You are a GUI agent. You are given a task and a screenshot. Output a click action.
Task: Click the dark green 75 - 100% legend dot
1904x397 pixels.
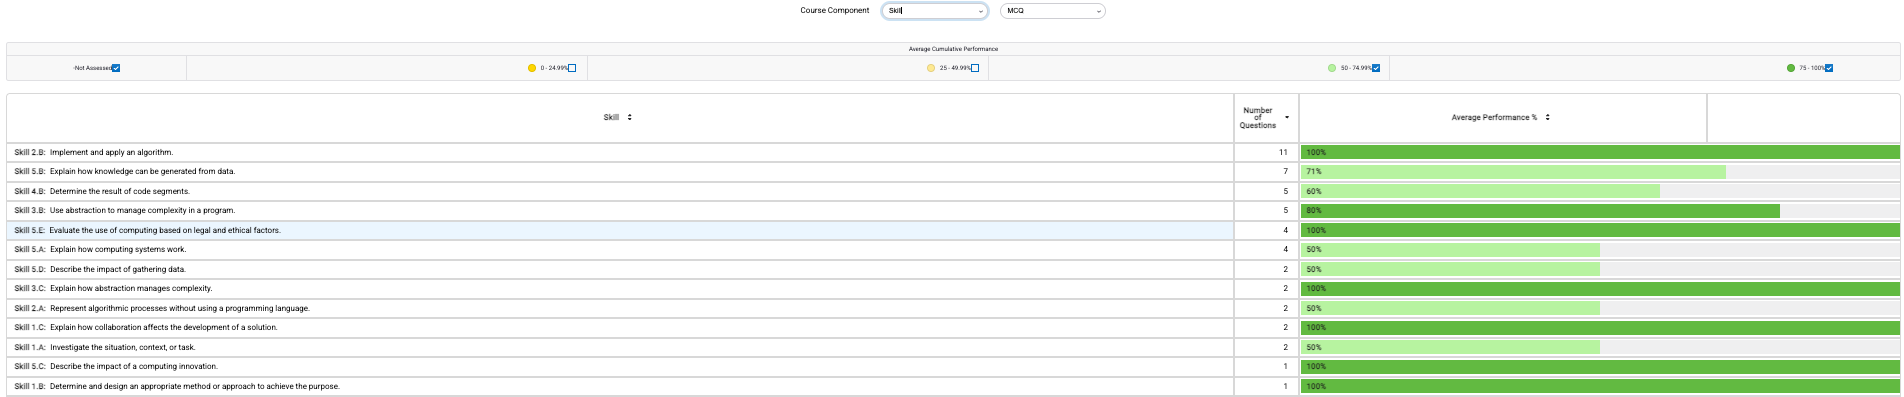point(1791,68)
